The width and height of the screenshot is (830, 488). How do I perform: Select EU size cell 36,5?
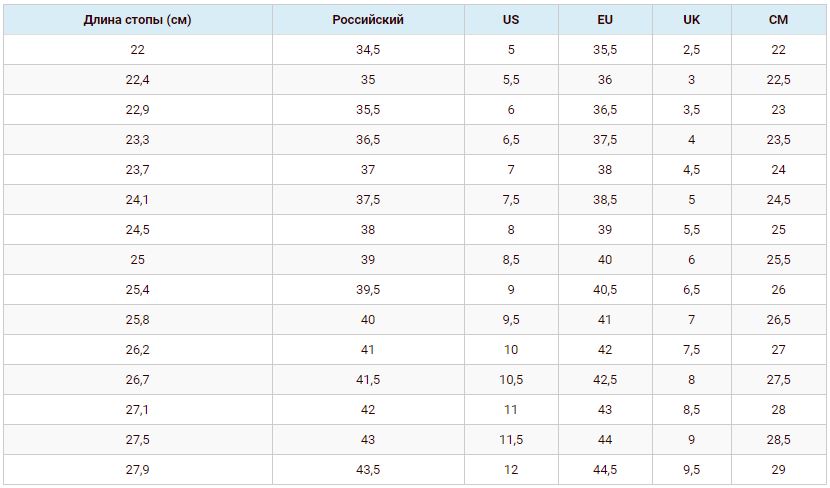coord(605,110)
